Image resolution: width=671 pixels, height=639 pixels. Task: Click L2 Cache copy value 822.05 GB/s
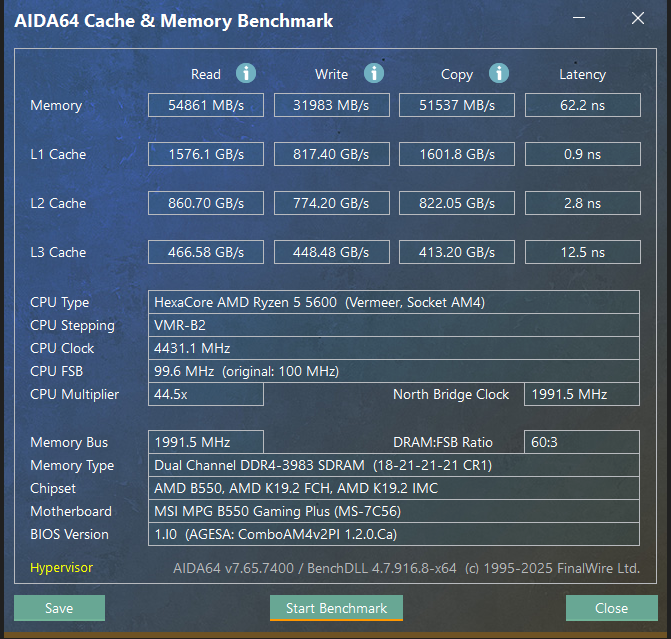click(457, 203)
